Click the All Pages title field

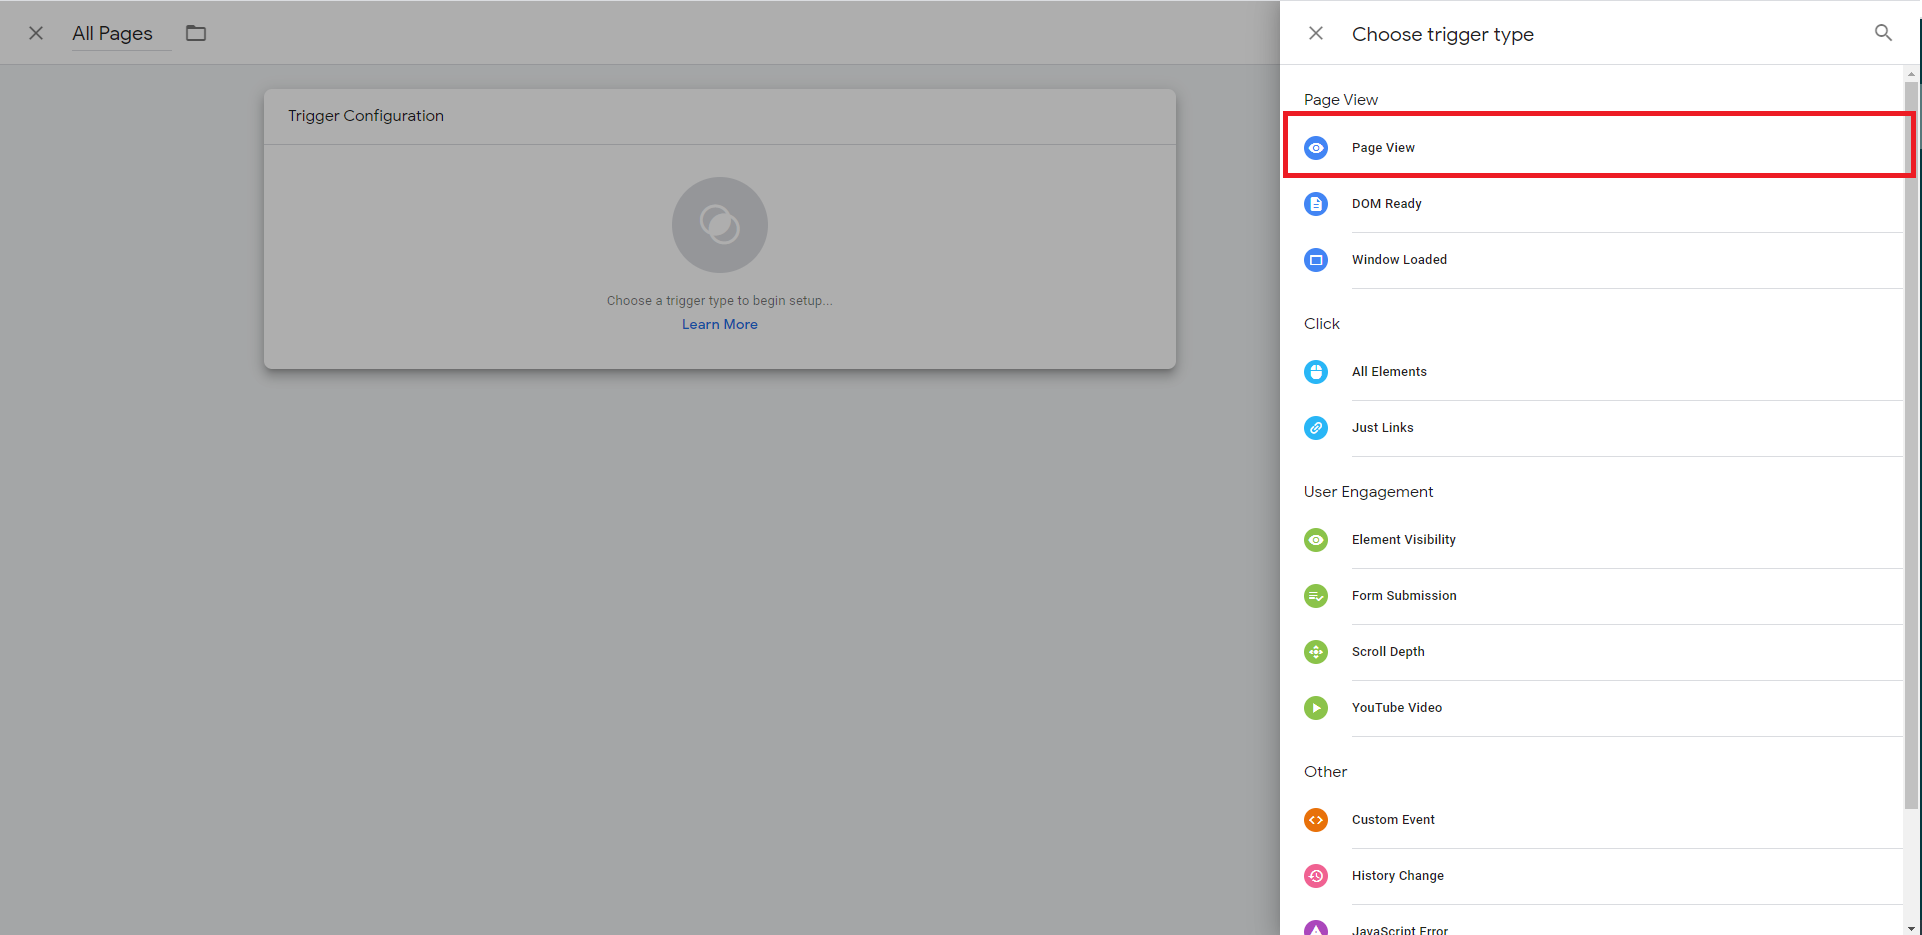pyautogui.click(x=112, y=32)
